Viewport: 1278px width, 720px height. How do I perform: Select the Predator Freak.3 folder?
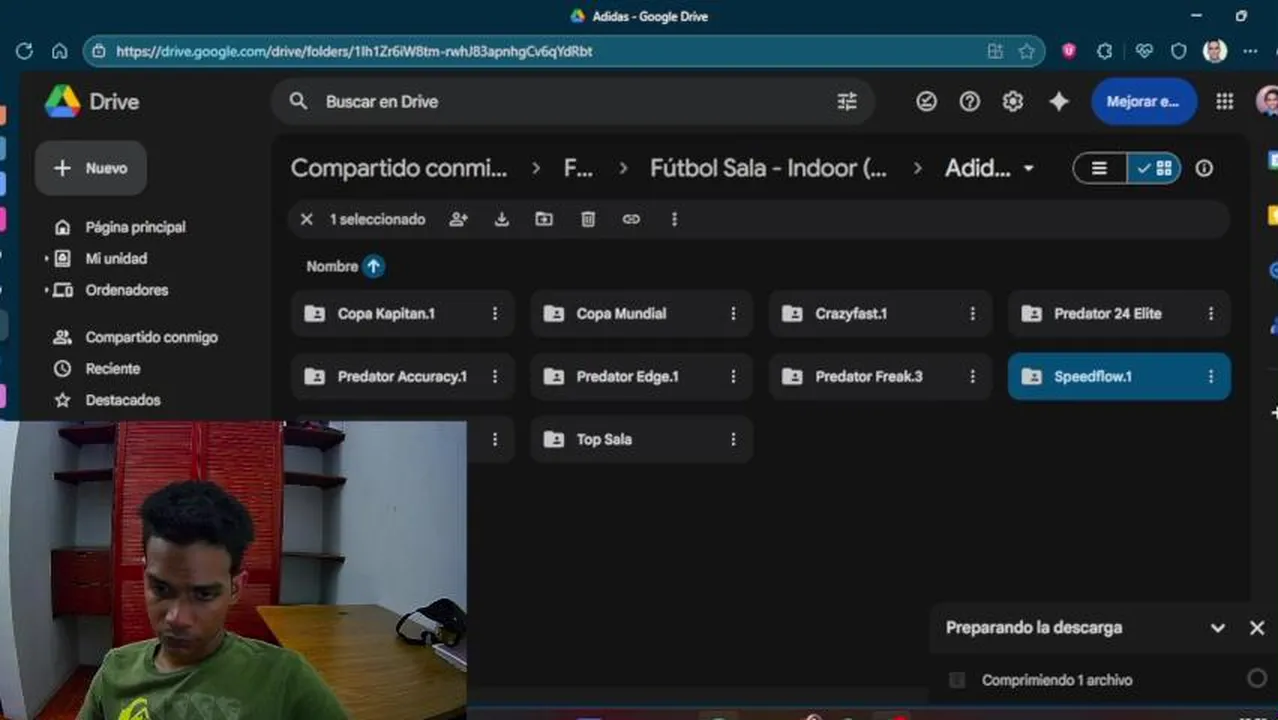tap(880, 376)
